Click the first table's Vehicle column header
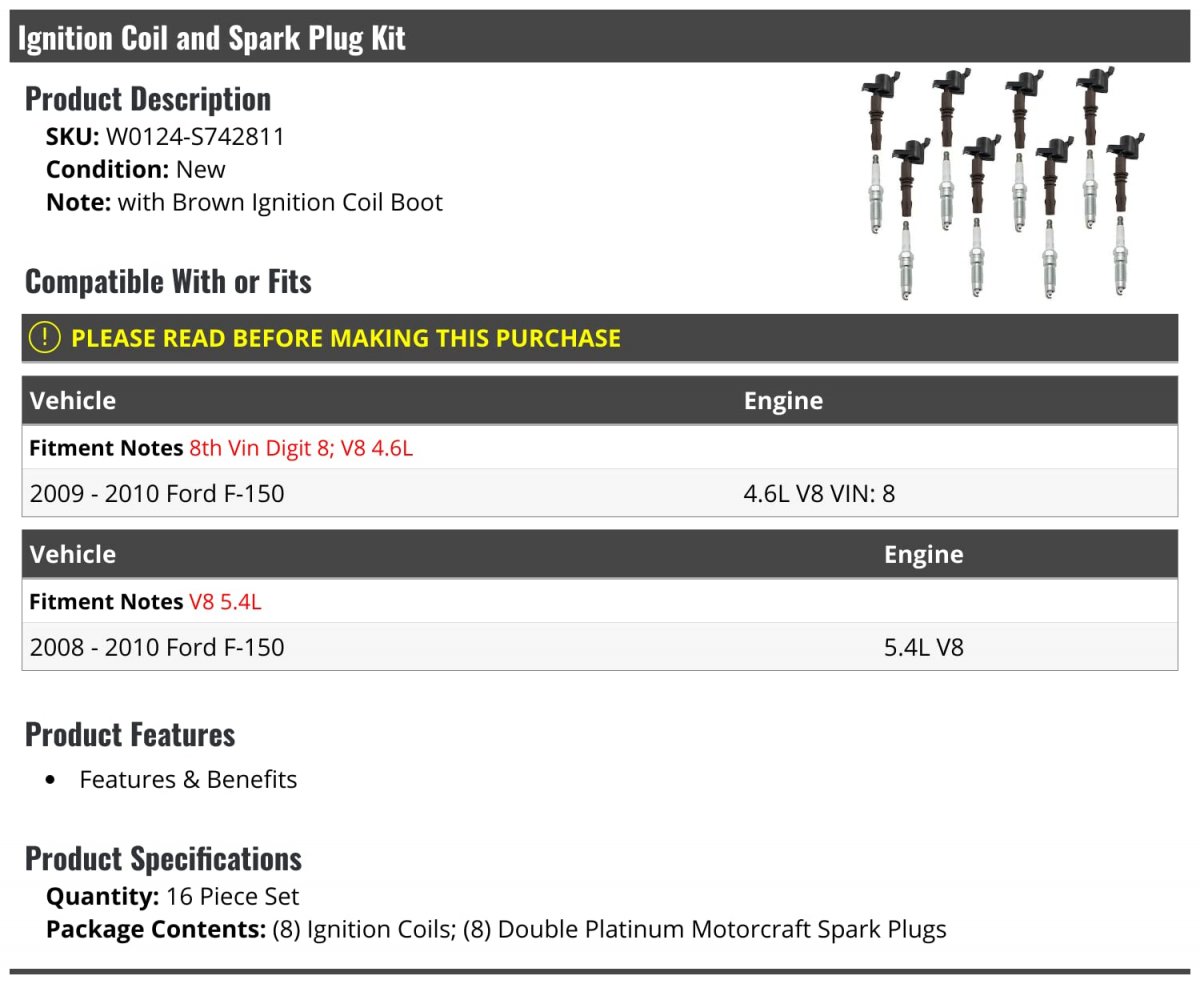This screenshot has width=1200, height=984. (73, 401)
